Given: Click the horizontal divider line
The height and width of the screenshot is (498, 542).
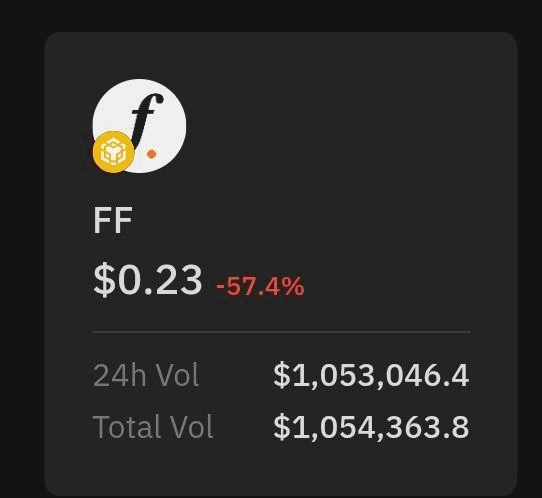Looking at the screenshot, I should click(x=281, y=332).
